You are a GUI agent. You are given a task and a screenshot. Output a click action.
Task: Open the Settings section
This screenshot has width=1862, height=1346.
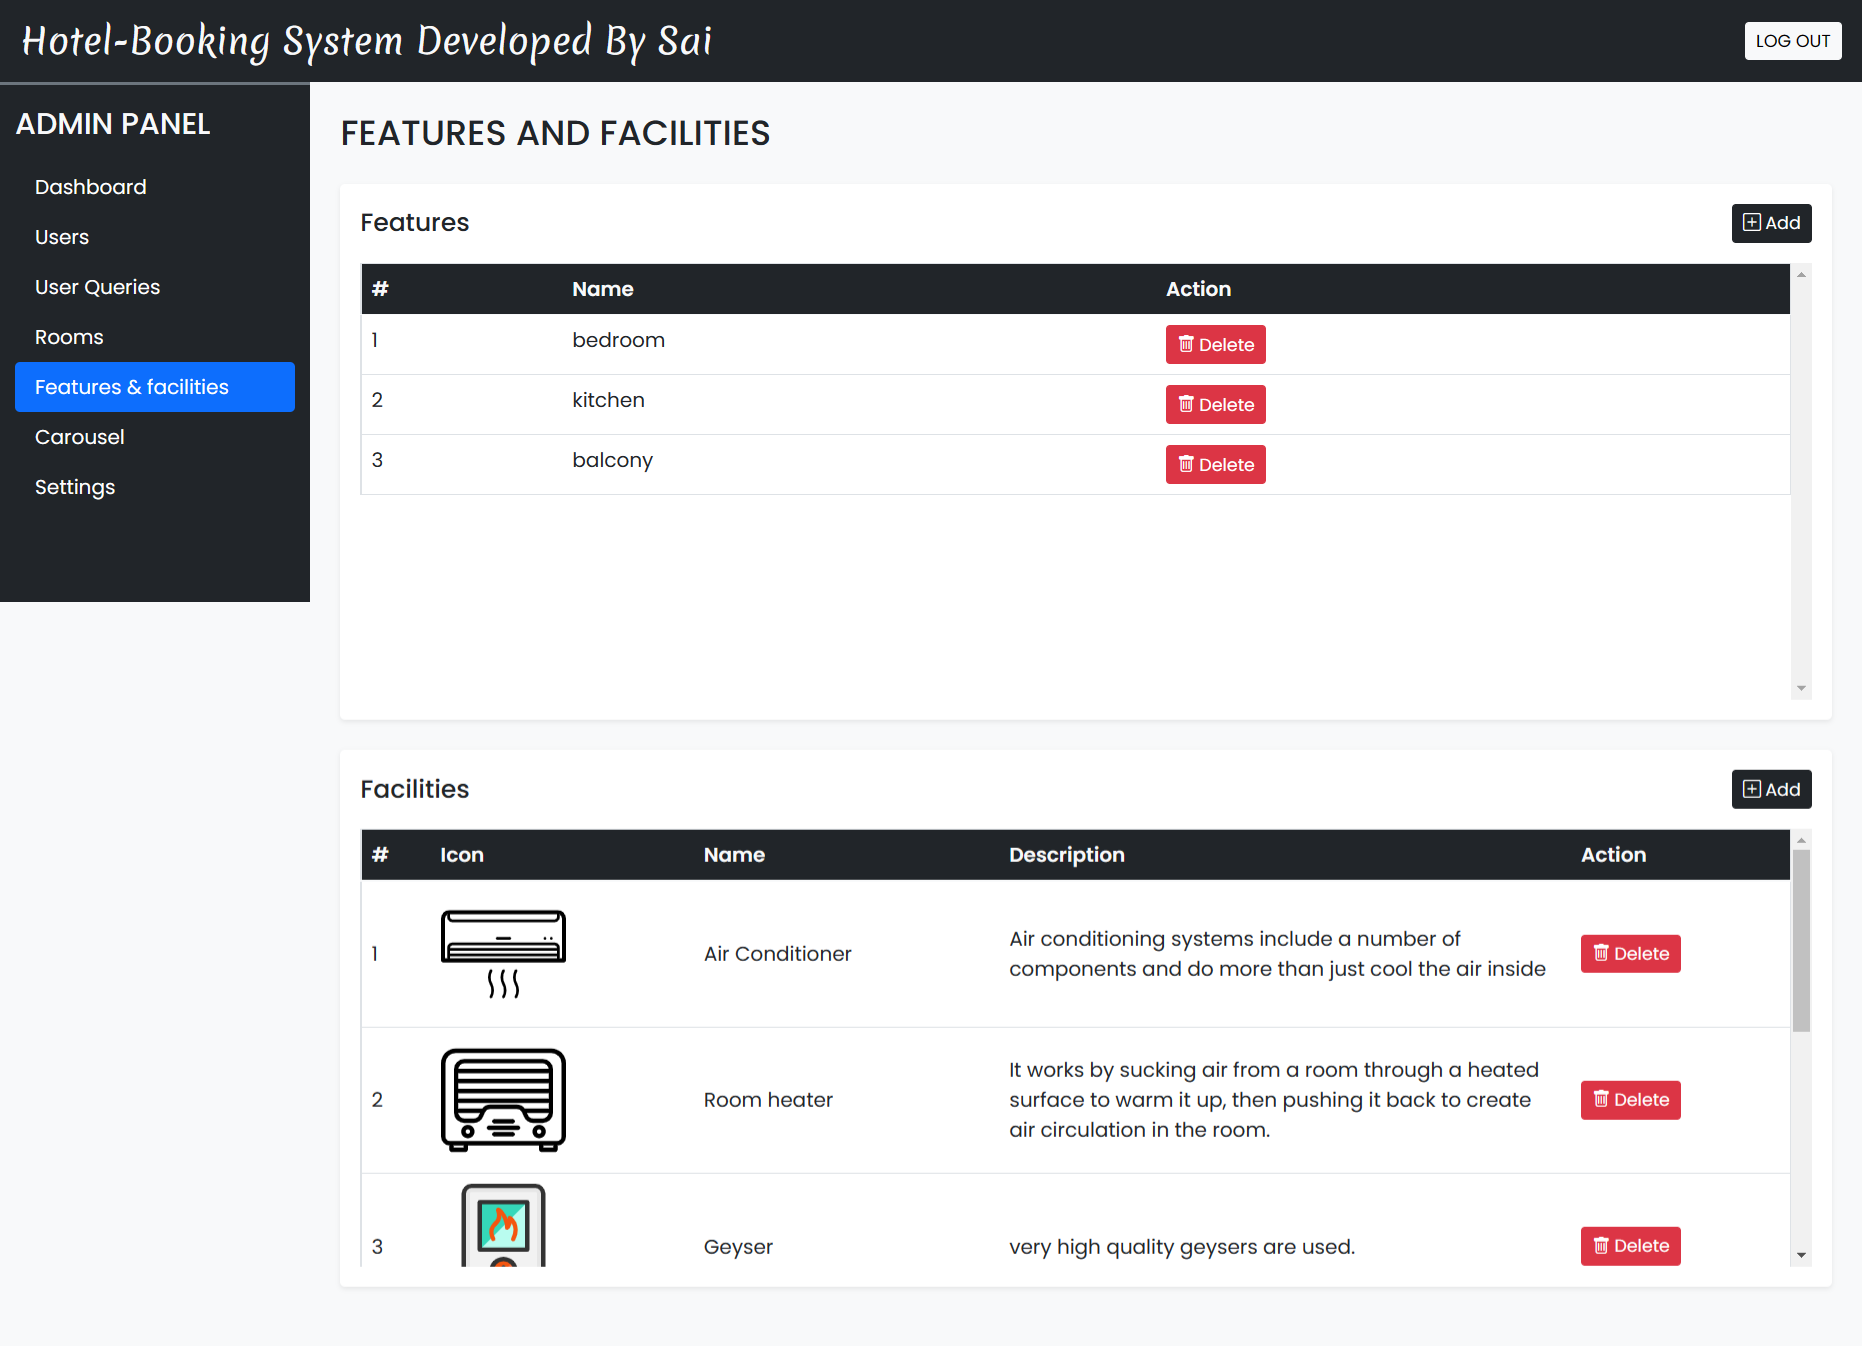(x=75, y=487)
